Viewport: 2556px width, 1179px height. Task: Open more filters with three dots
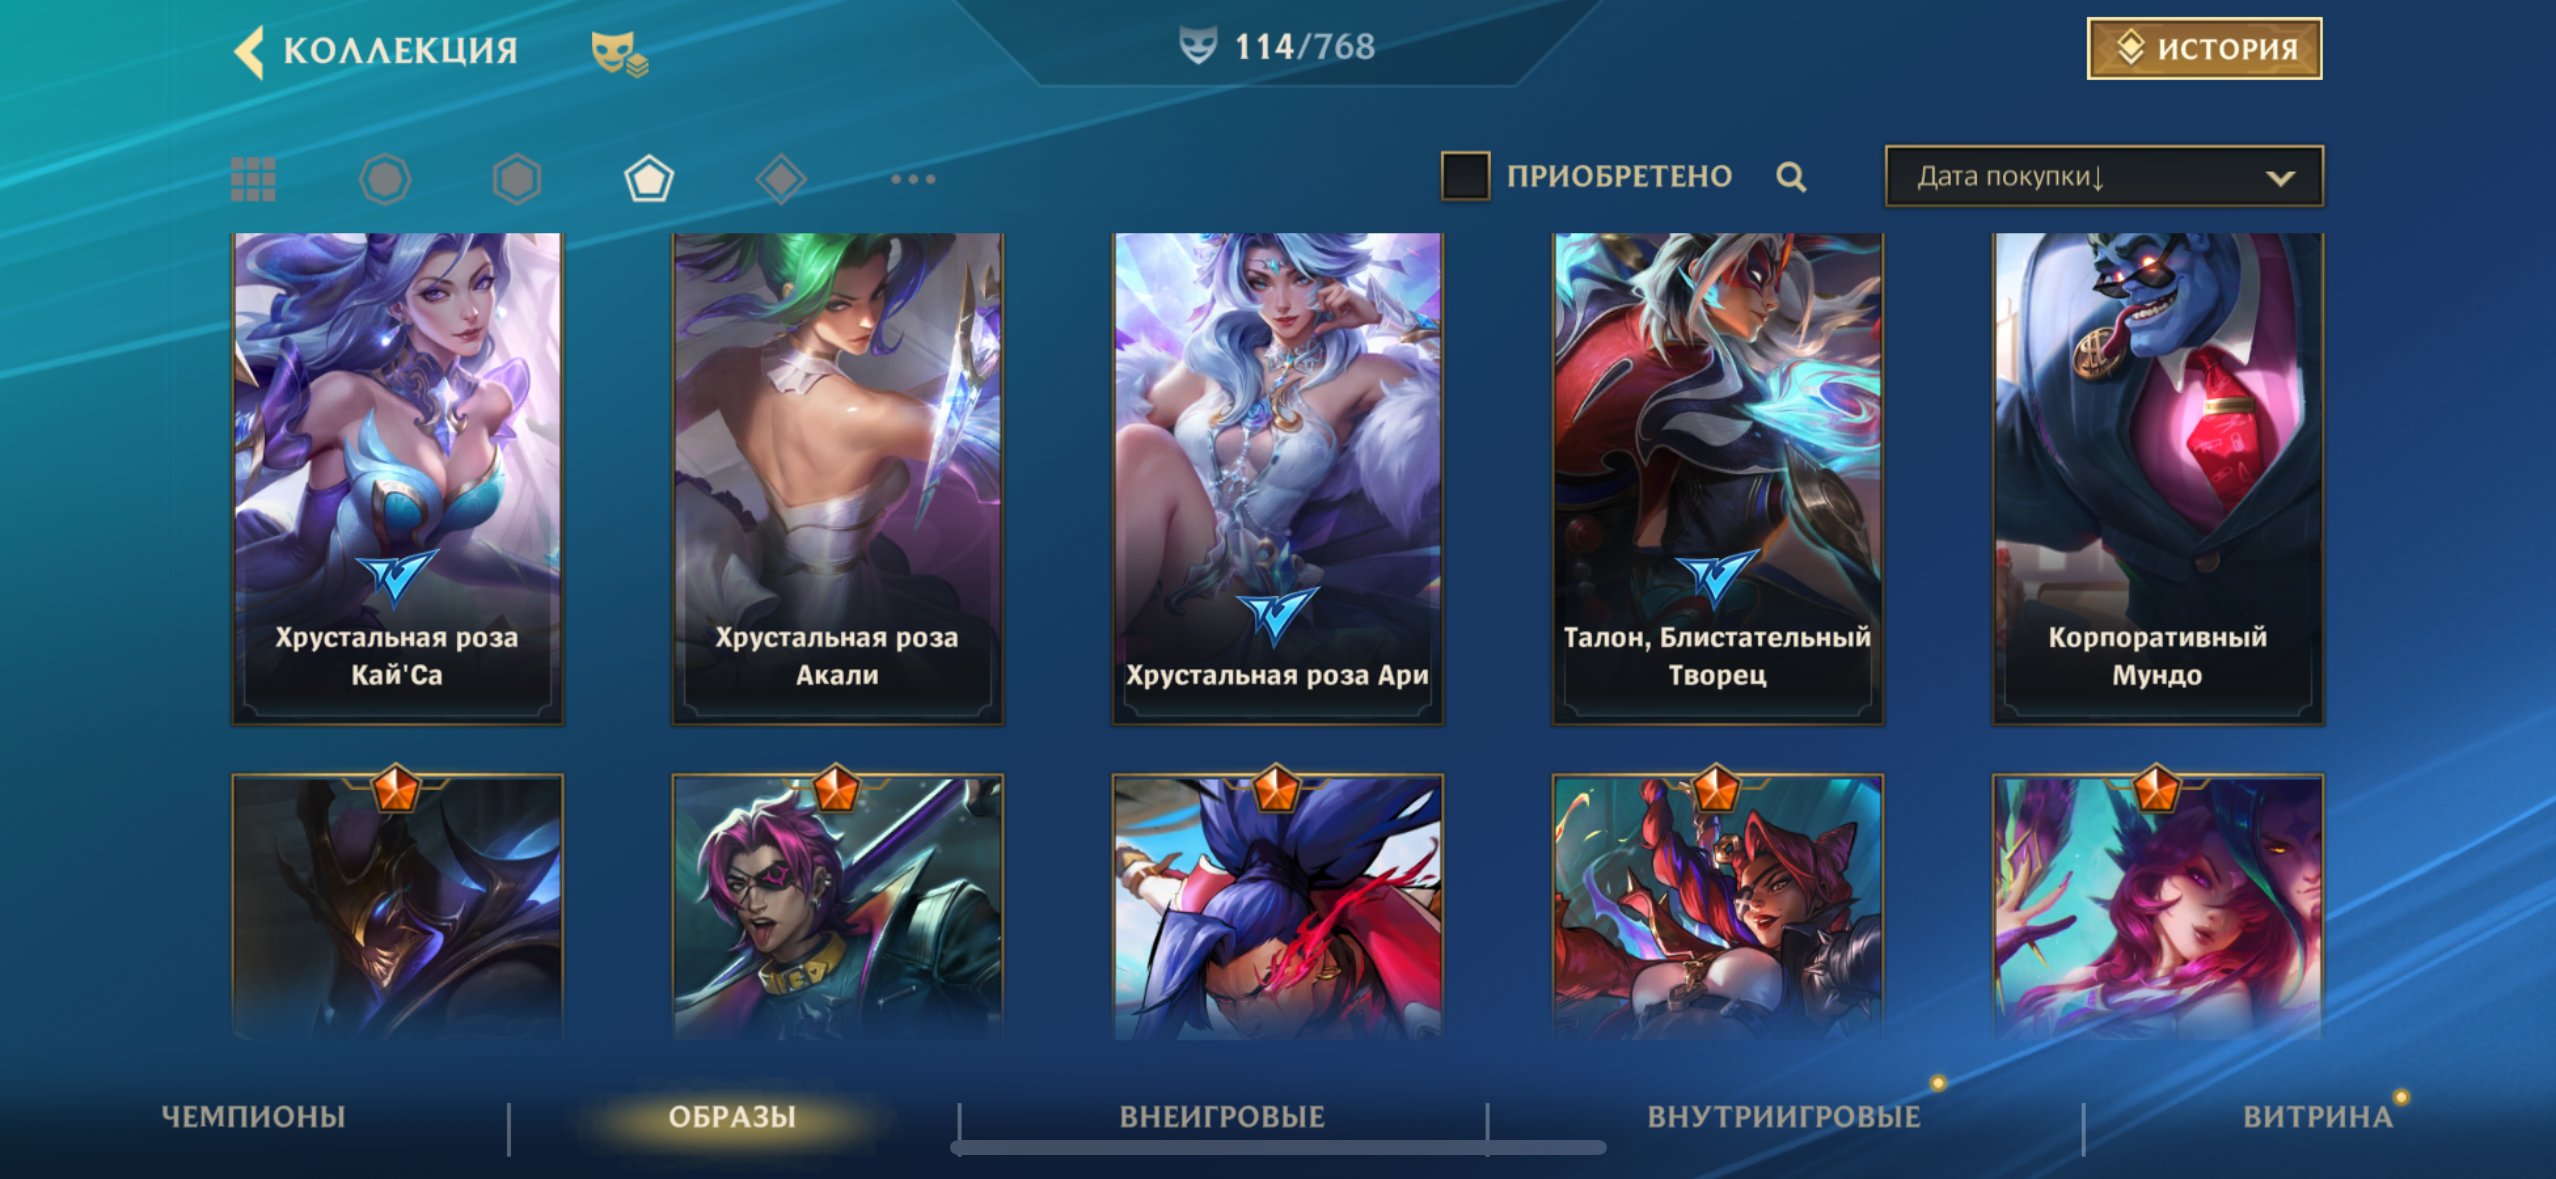913,179
